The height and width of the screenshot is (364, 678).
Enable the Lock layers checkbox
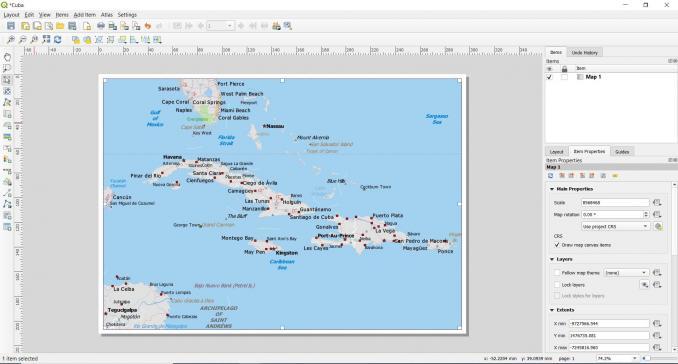(557, 285)
